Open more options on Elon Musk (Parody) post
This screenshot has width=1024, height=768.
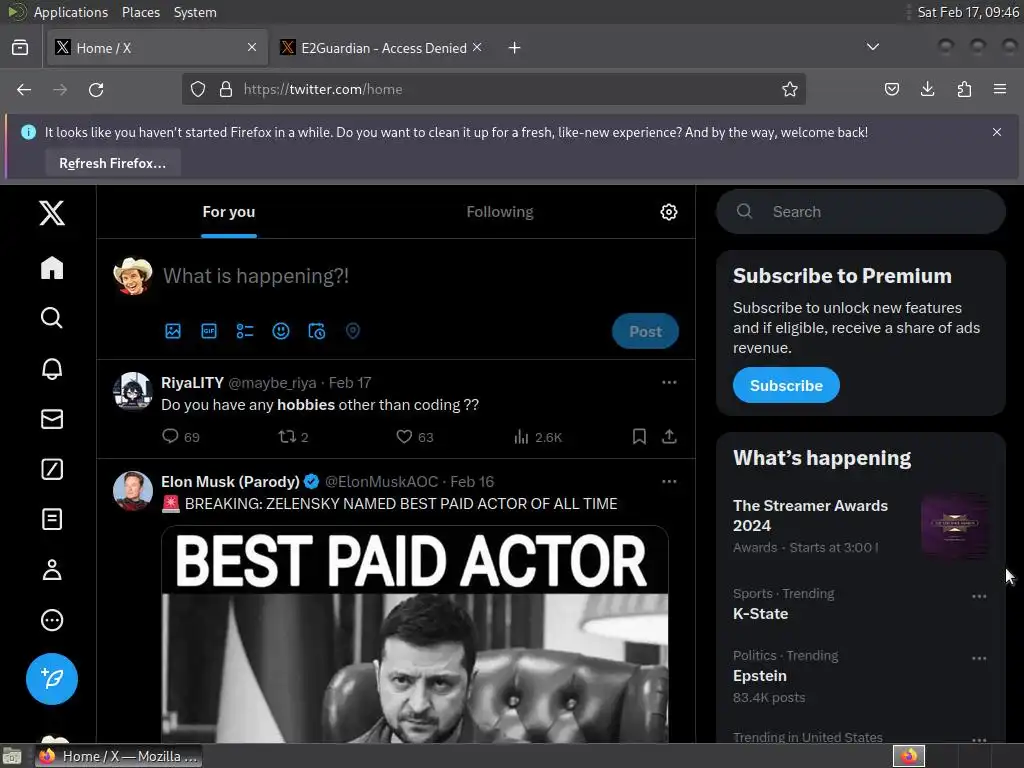[x=669, y=481]
